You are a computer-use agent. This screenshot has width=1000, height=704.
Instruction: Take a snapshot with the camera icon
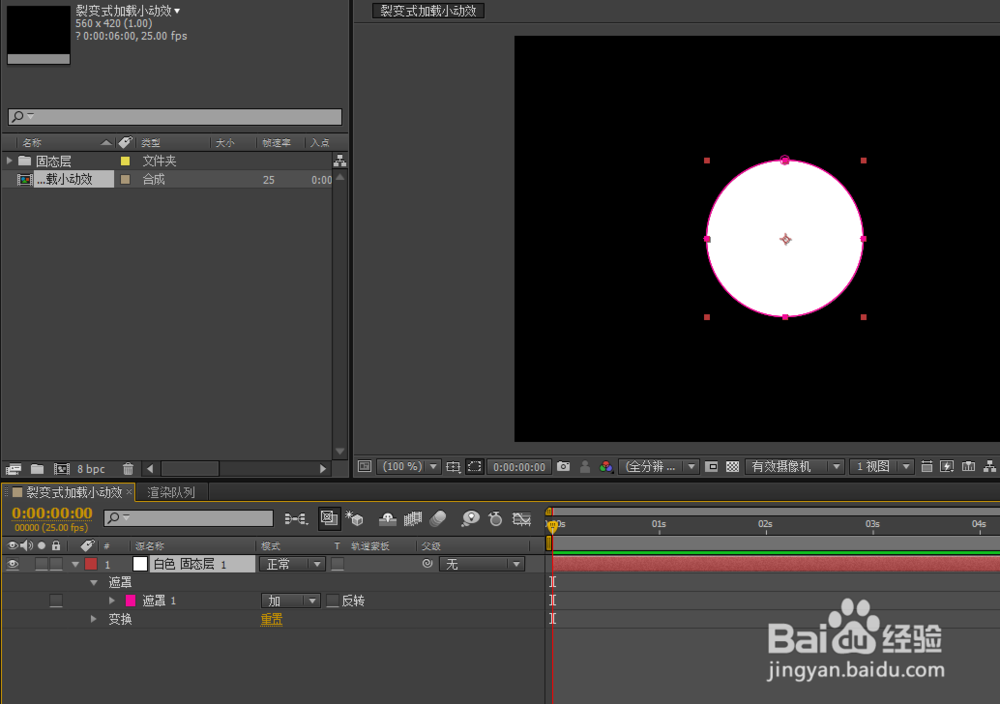pyautogui.click(x=563, y=467)
